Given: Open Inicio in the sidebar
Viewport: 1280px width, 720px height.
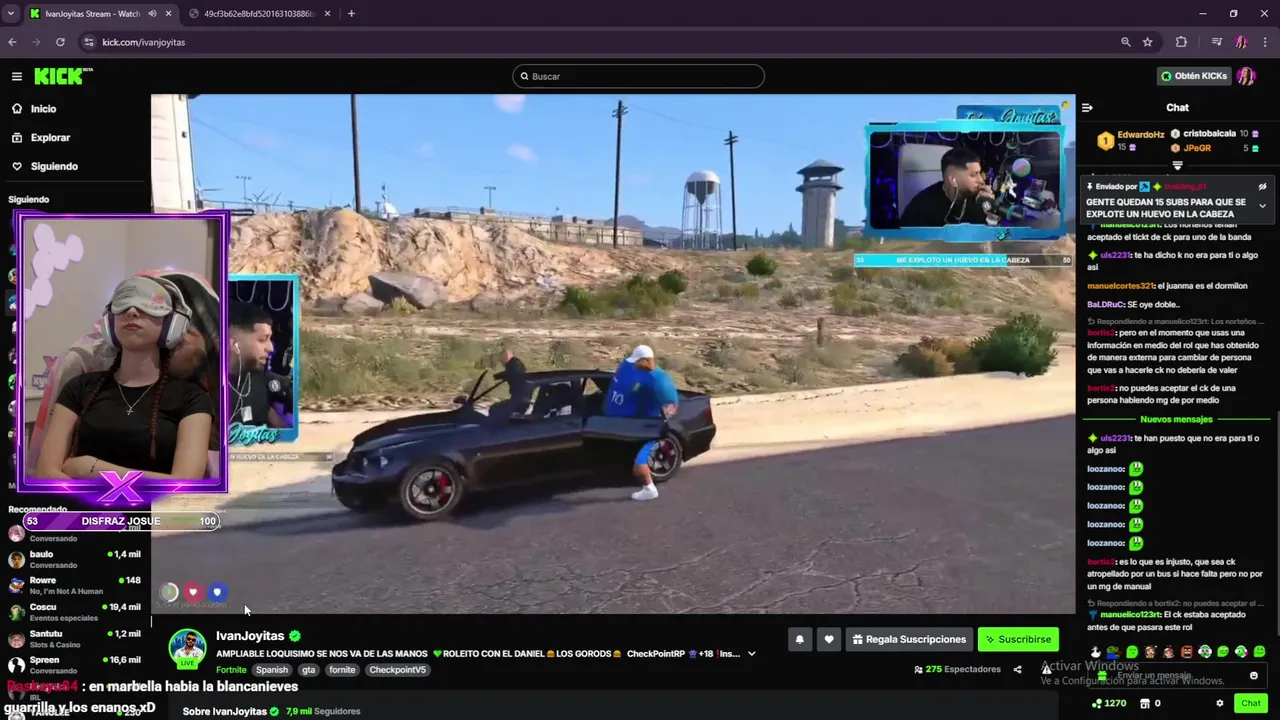Looking at the screenshot, I should (x=43, y=109).
